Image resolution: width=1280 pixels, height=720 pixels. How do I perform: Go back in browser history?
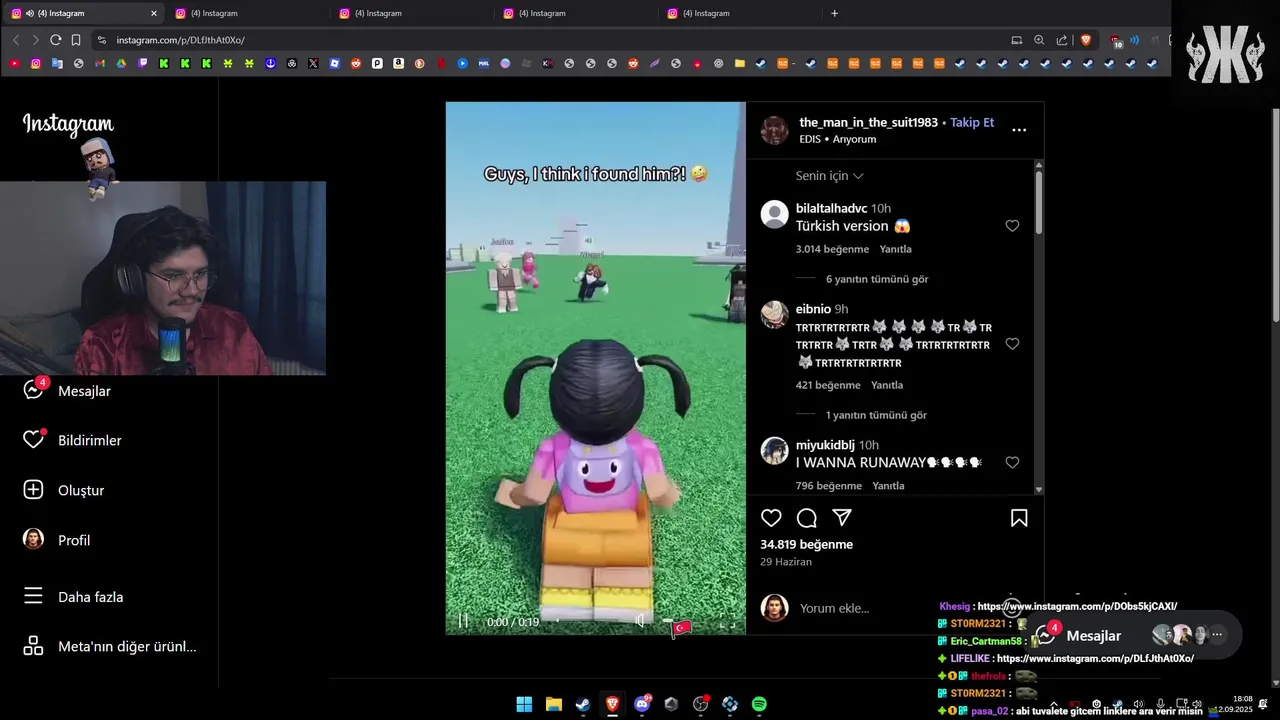(16, 40)
